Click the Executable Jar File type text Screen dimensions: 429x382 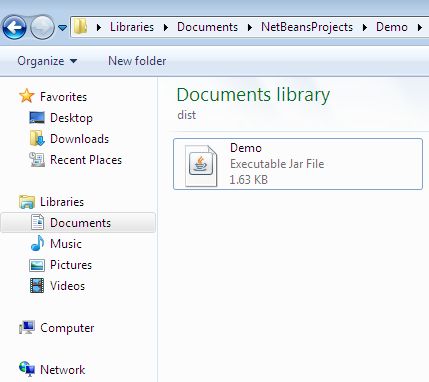(x=277, y=164)
